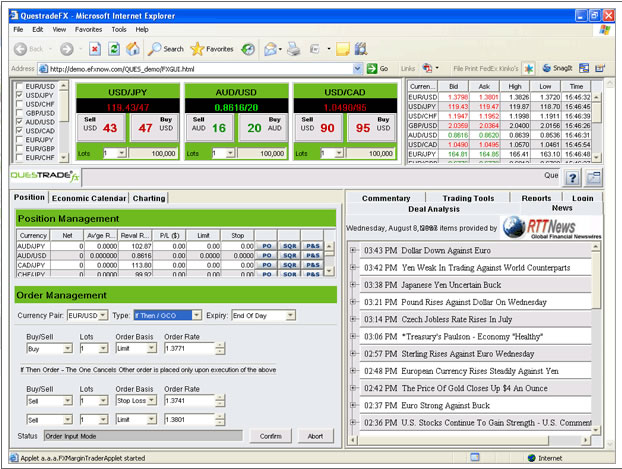The width and height of the screenshot is (622, 469).
Task: Check the GBP/USD checkbox
Action: [x=19, y=113]
